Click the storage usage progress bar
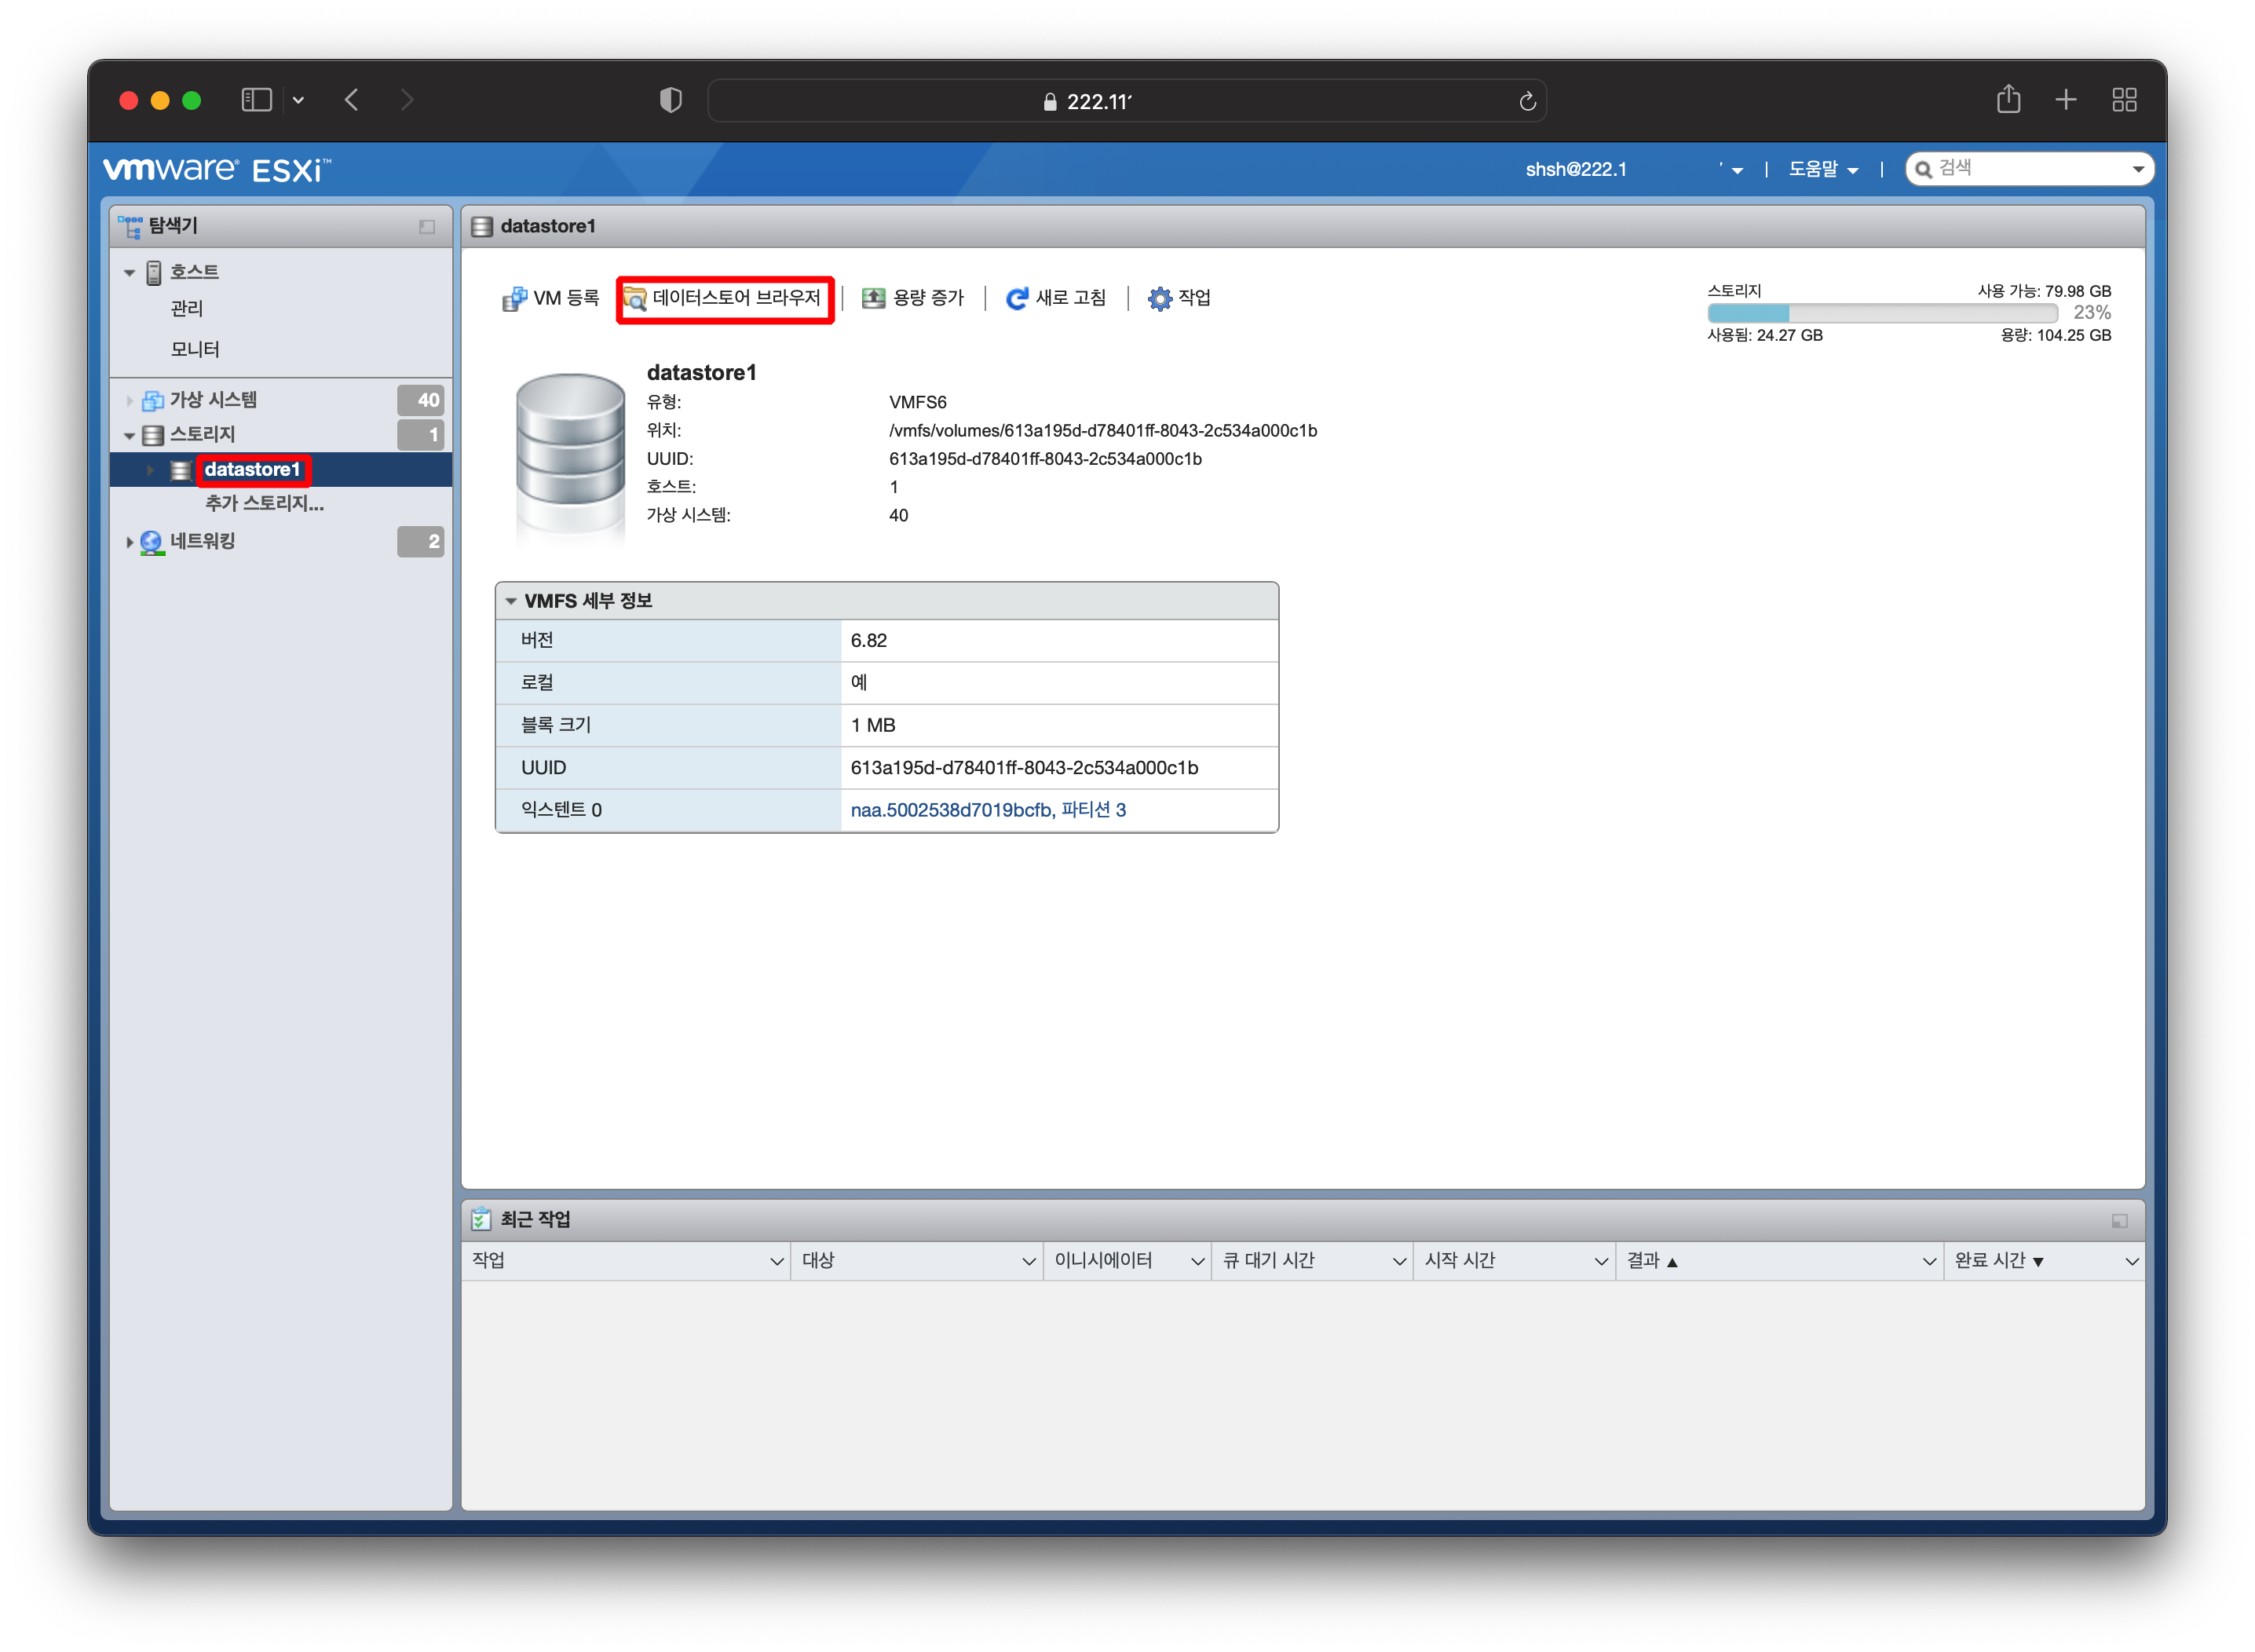The height and width of the screenshot is (1652, 2255). point(1881,313)
